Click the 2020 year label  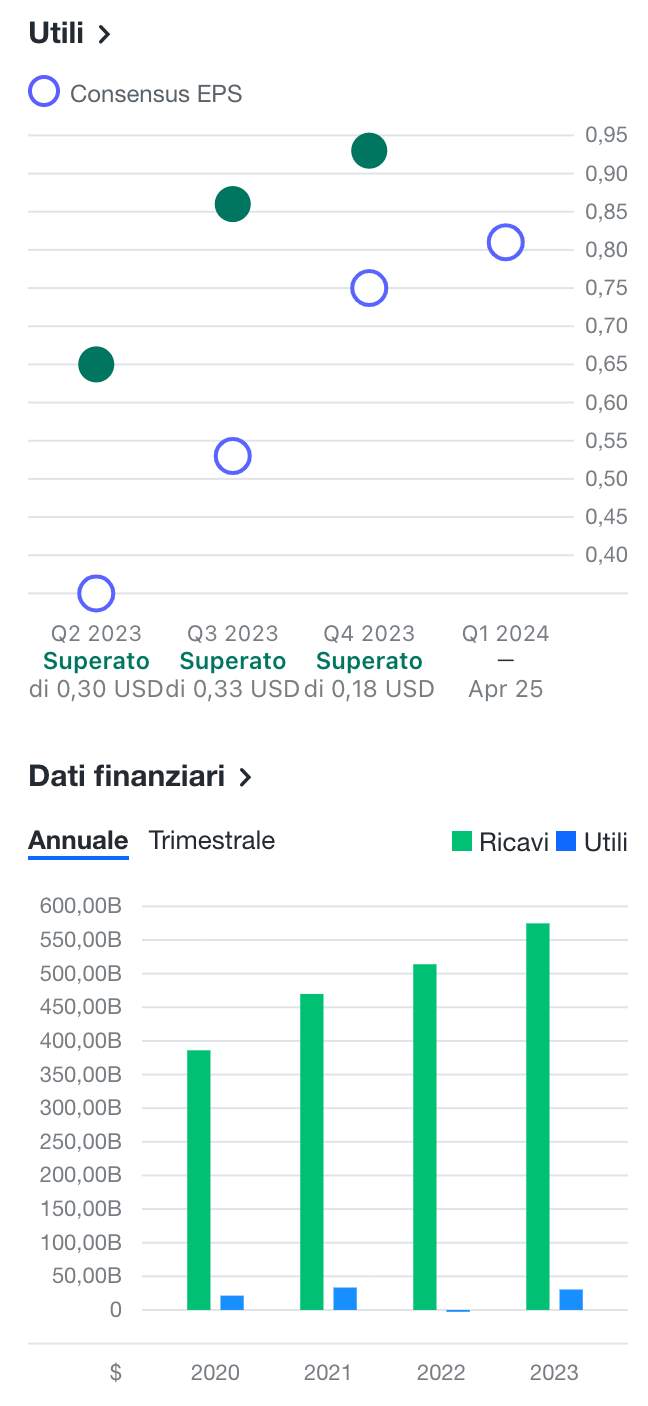click(x=215, y=1373)
